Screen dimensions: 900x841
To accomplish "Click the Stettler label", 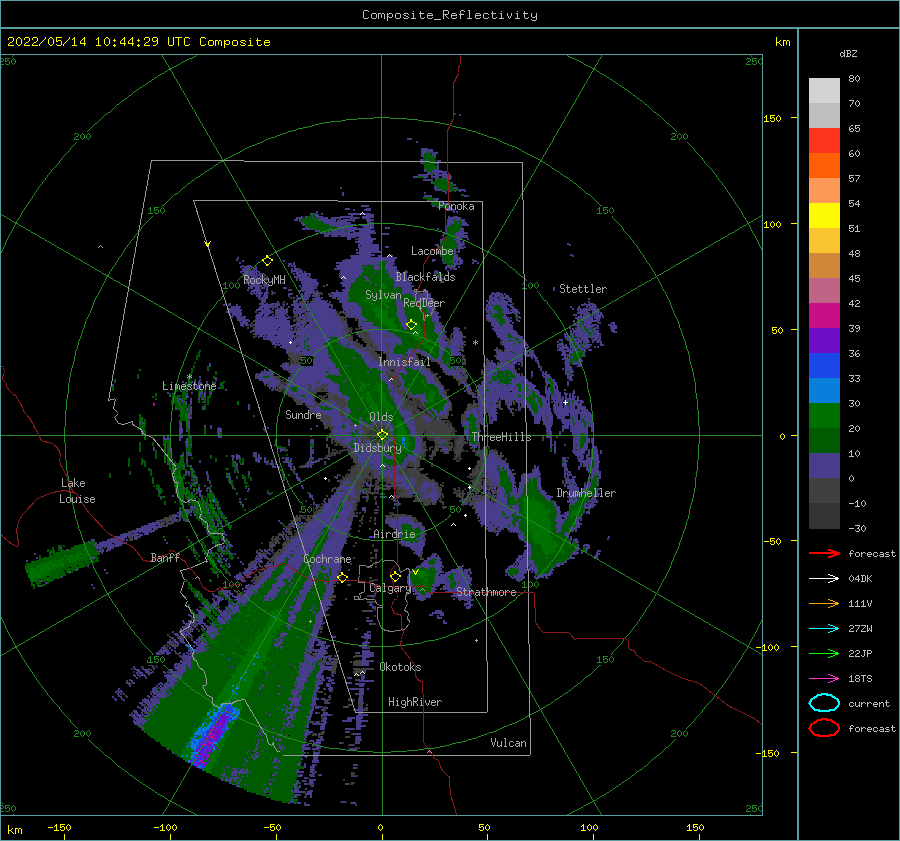I will (583, 289).
